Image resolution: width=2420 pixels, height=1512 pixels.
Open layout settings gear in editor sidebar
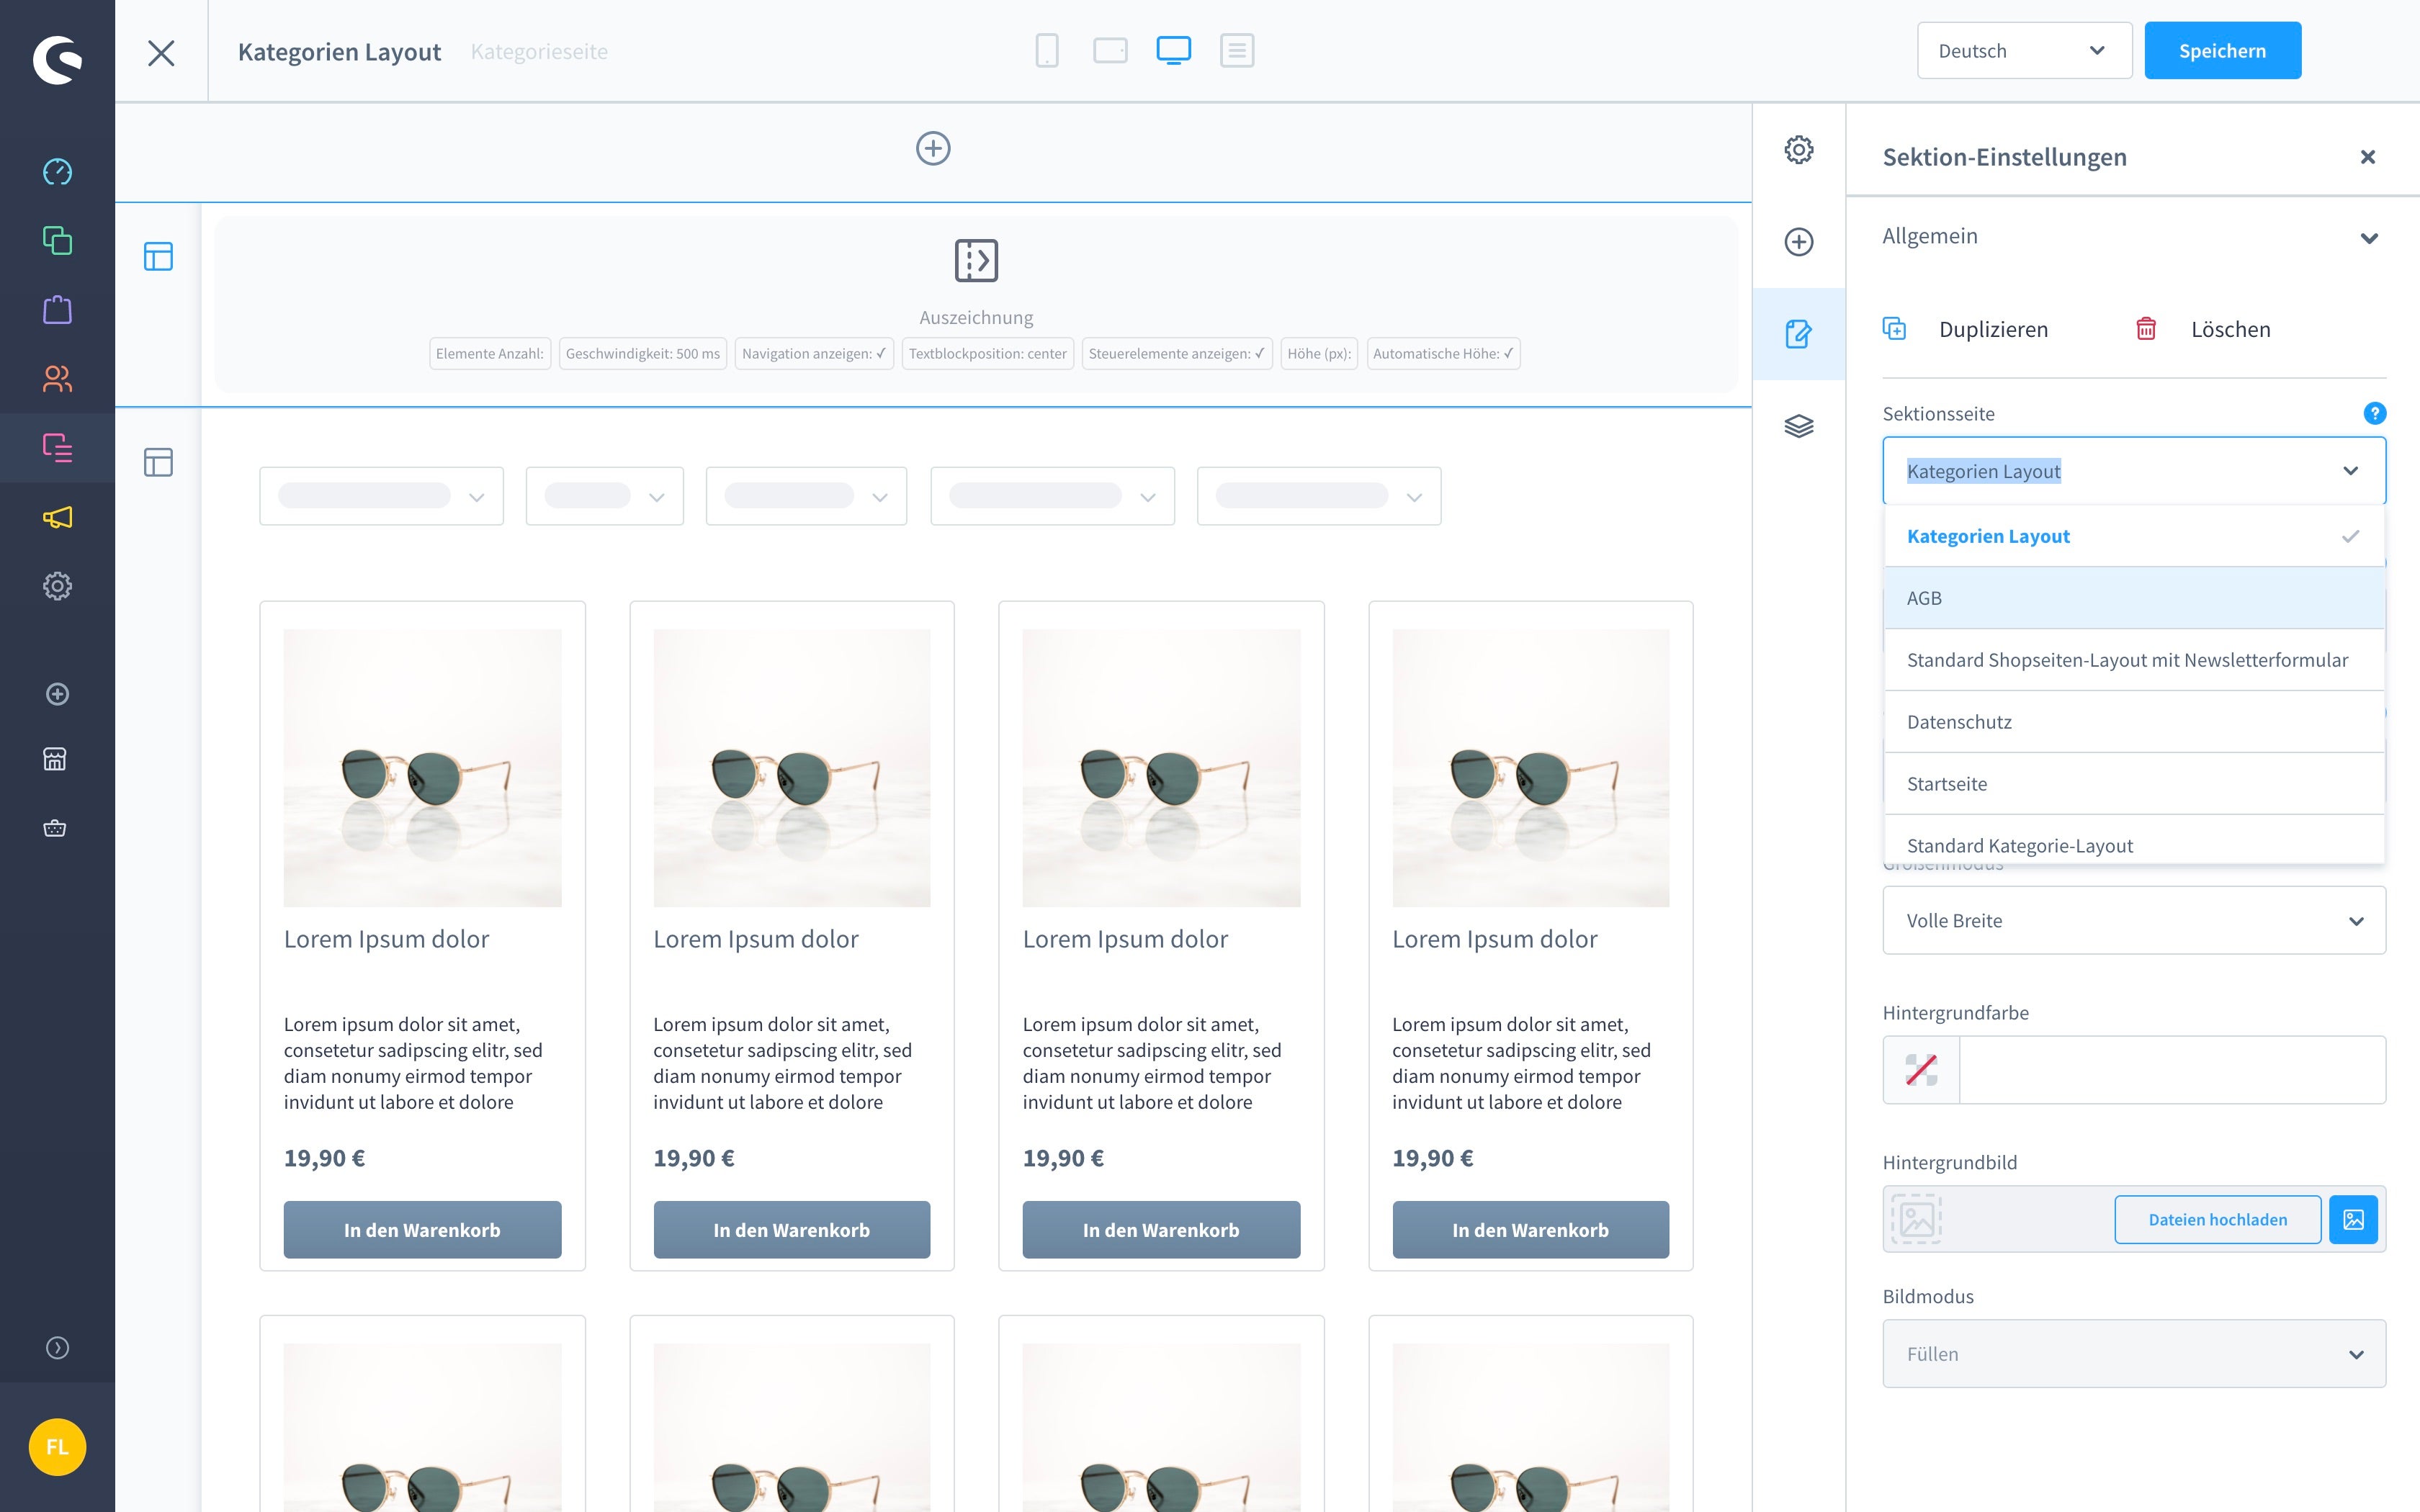1799,150
